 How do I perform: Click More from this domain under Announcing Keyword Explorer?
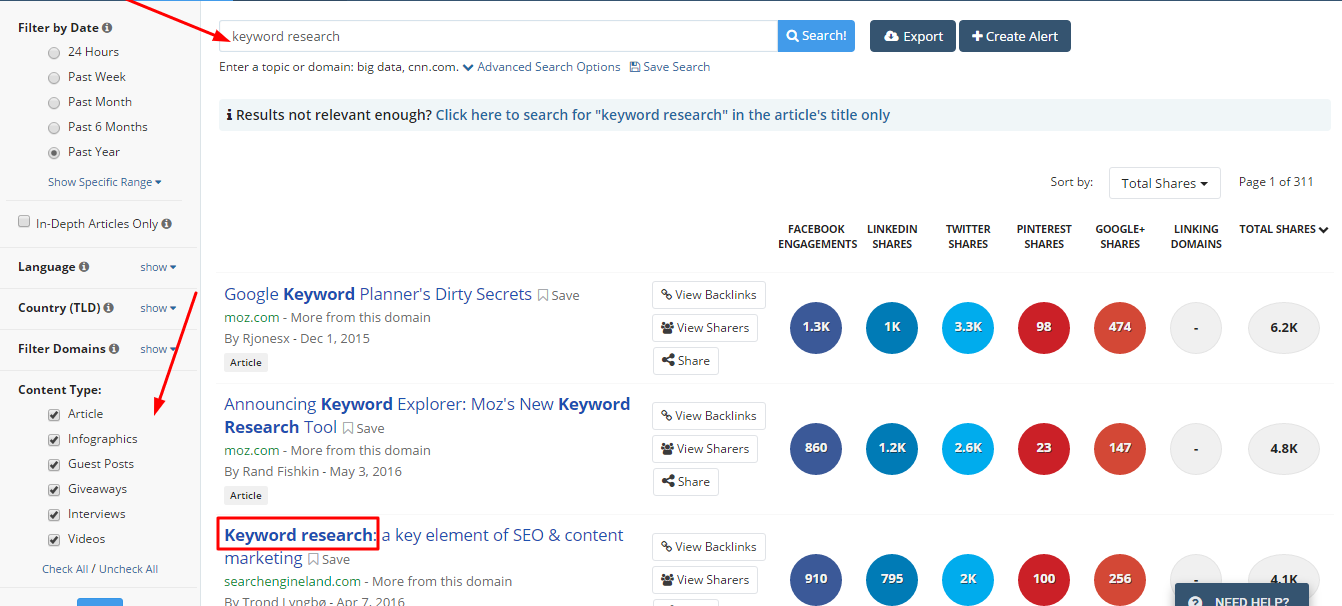point(361,450)
